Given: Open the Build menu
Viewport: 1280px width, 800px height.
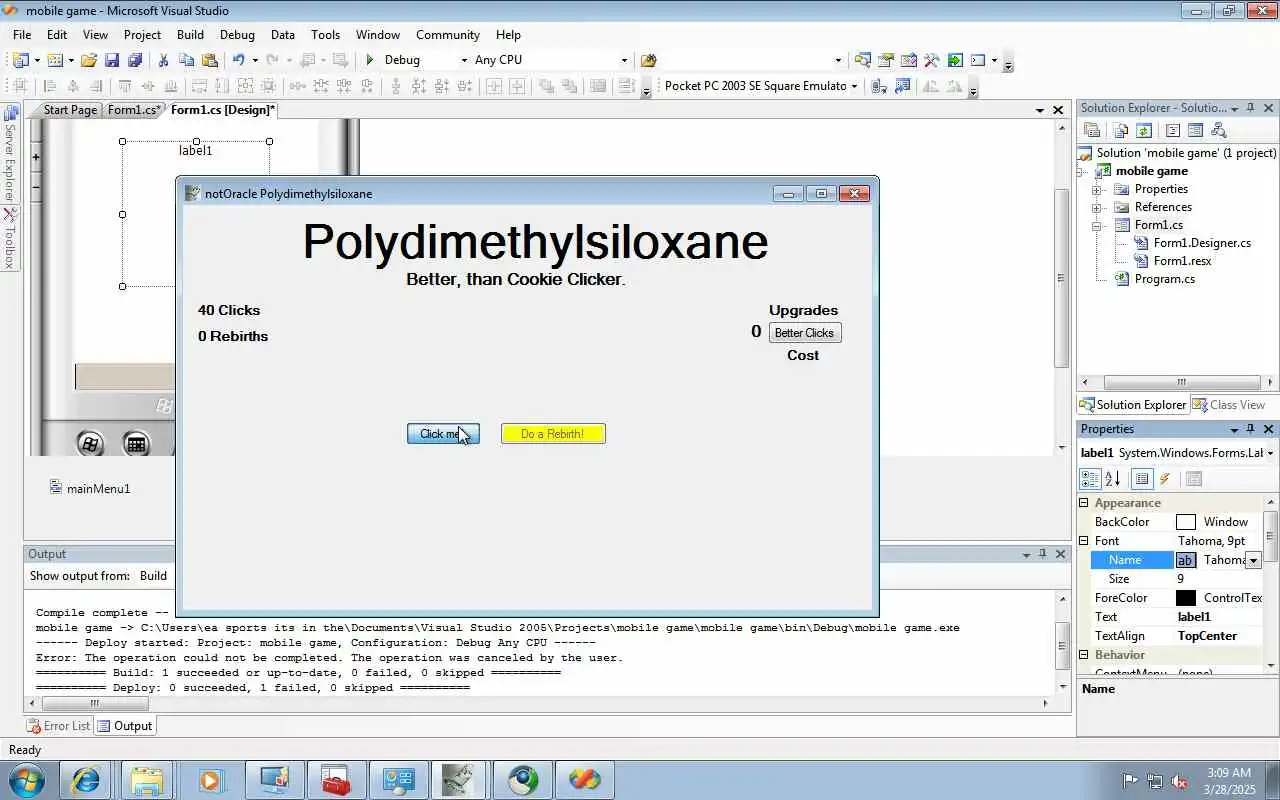Looking at the screenshot, I should [190, 34].
